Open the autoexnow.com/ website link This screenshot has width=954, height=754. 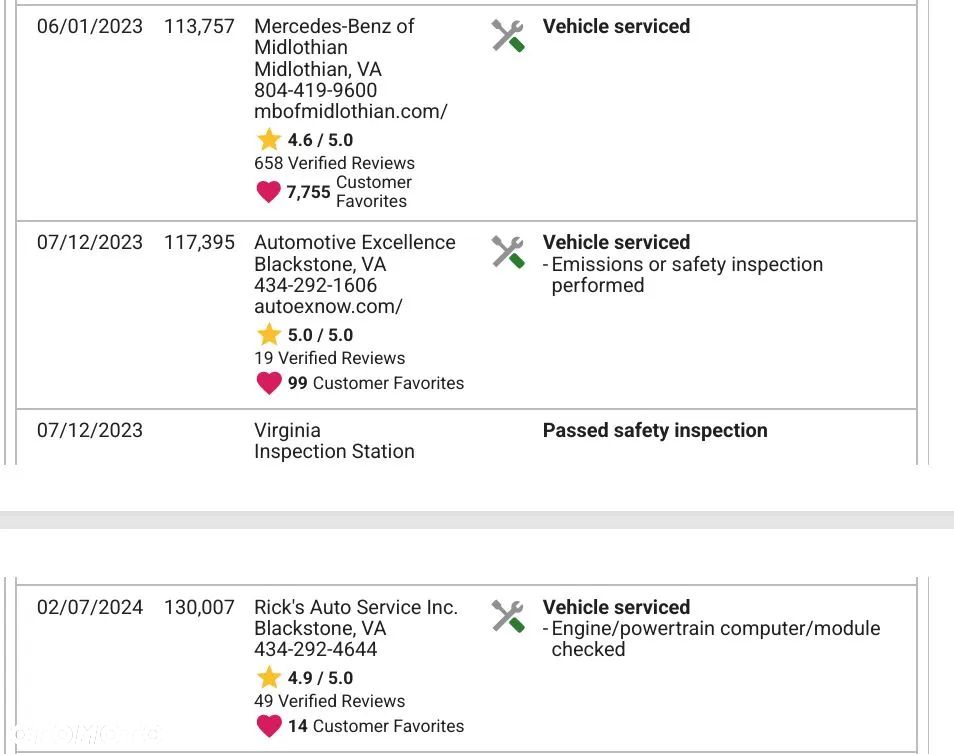click(x=328, y=307)
